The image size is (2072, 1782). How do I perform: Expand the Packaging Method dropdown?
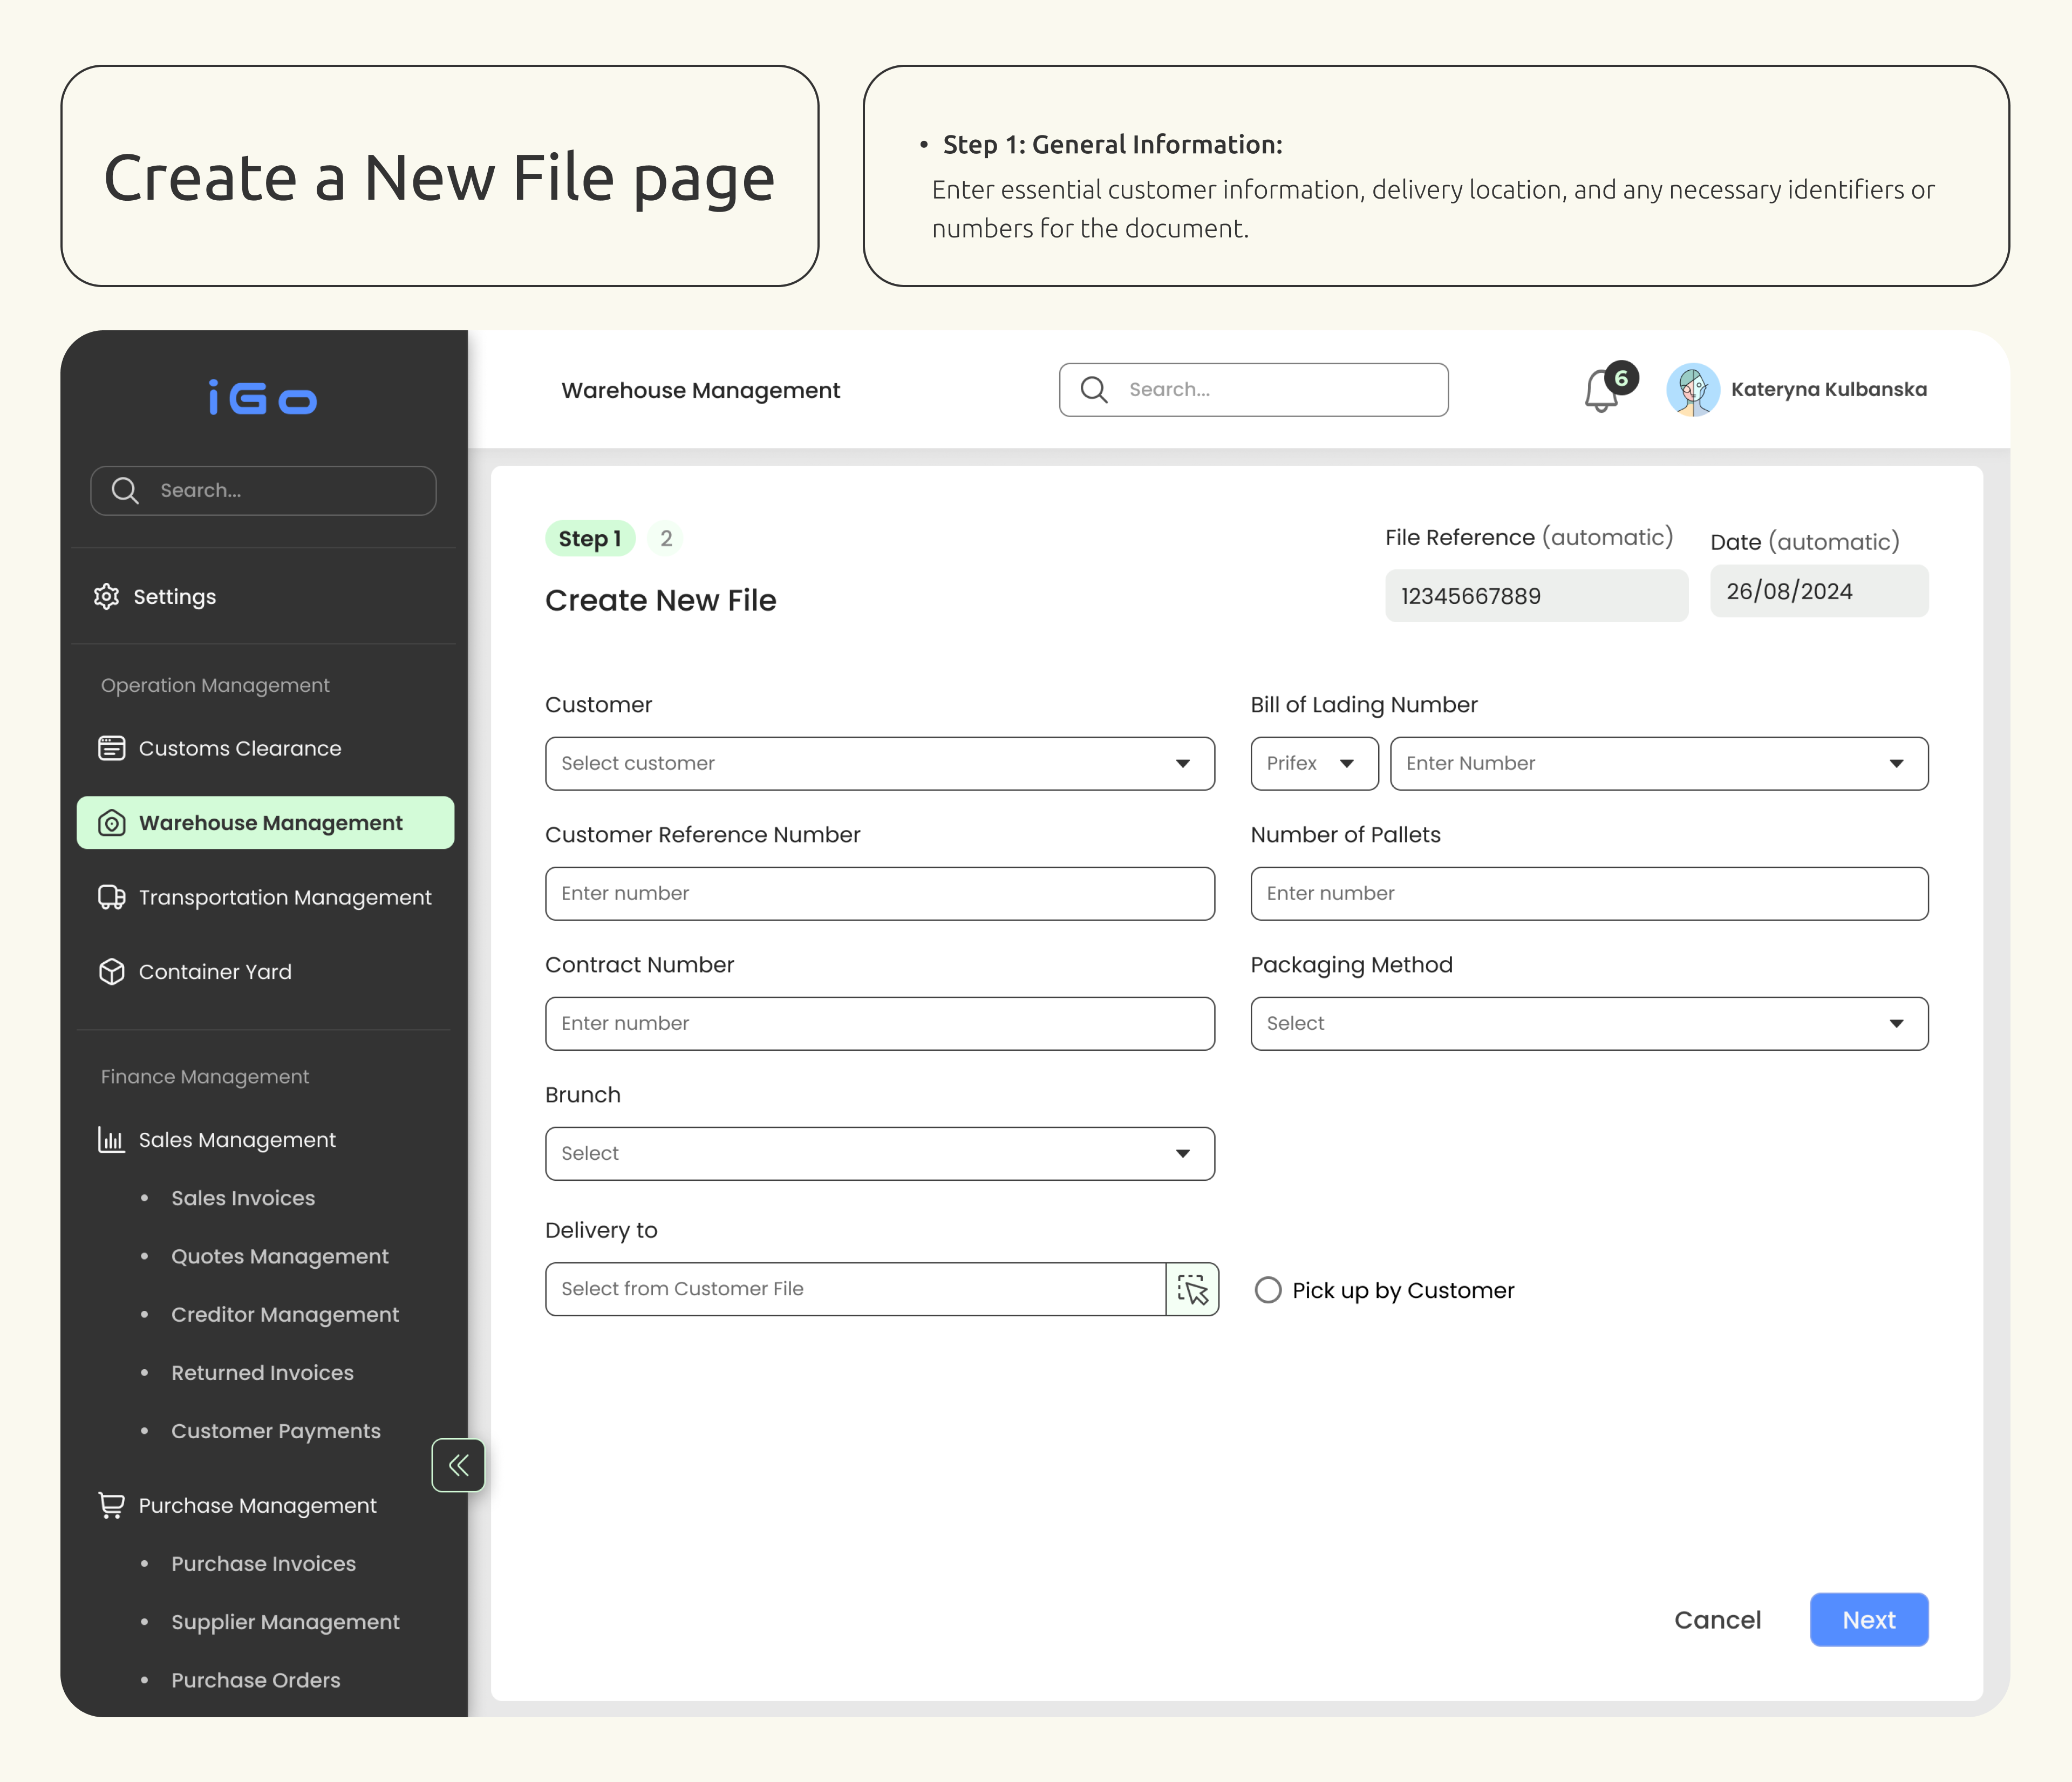click(x=1588, y=1024)
